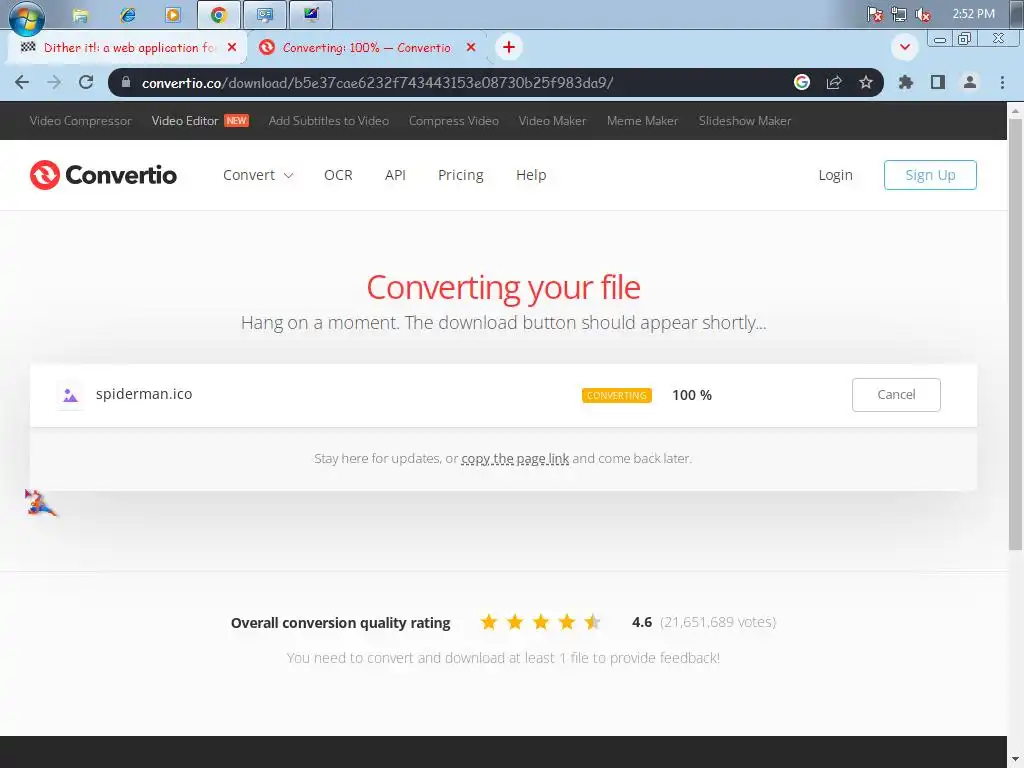Open the Chrome profile icon
The width and height of the screenshot is (1024, 768).
[x=970, y=82]
